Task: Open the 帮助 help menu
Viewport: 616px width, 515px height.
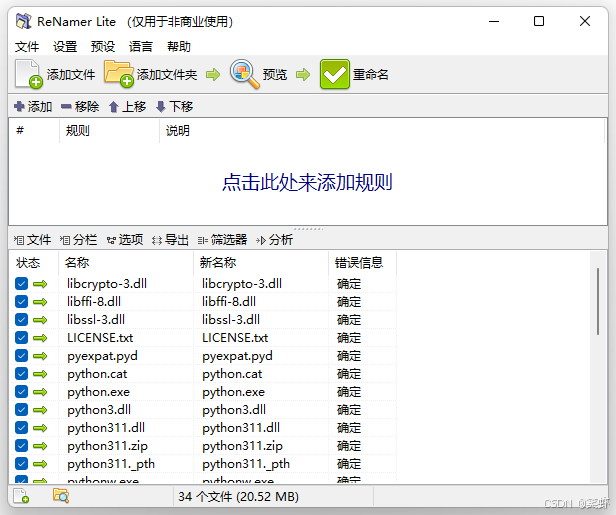Action: pyautogui.click(x=179, y=47)
